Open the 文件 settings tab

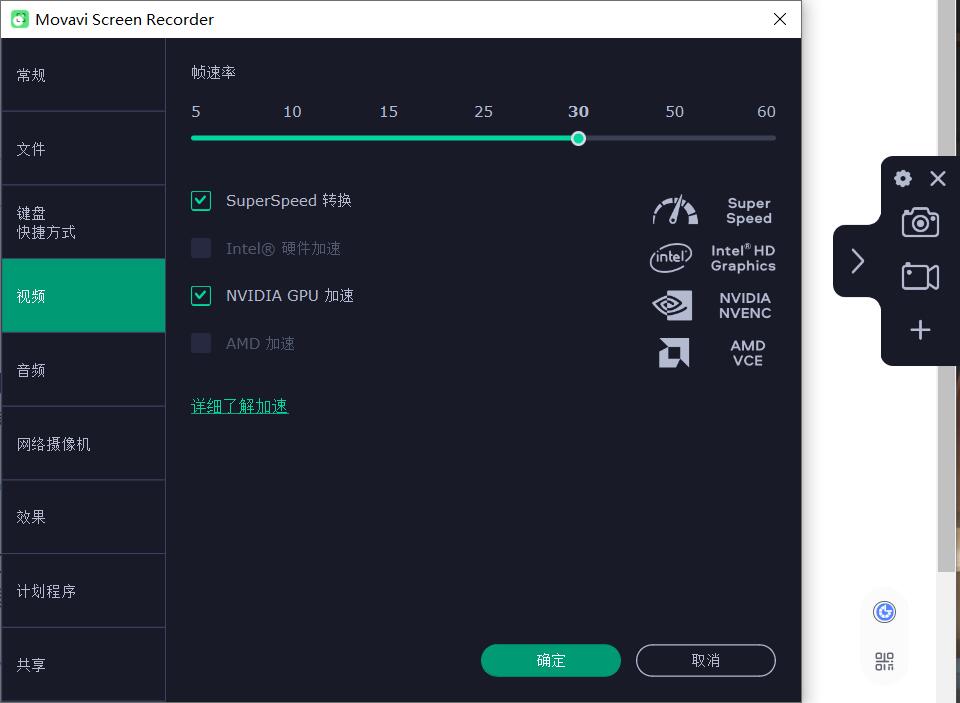[83, 149]
